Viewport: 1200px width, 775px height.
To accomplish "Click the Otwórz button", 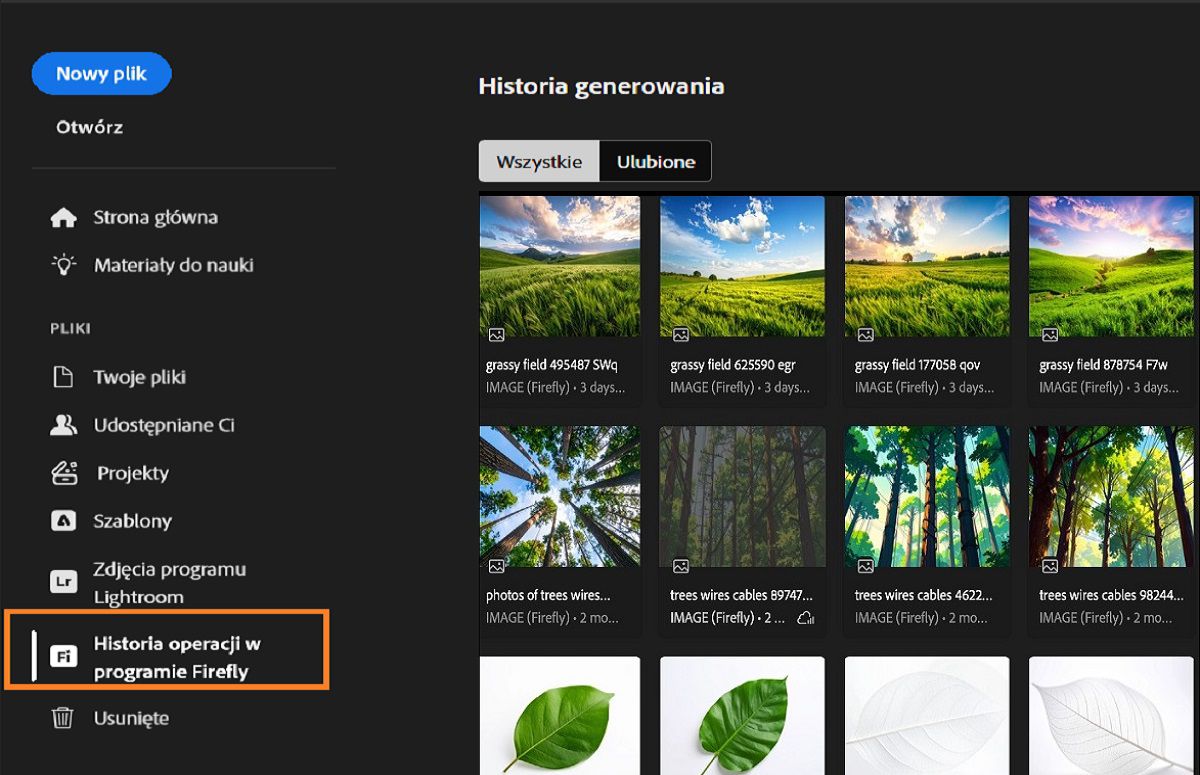I will [89, 127].
